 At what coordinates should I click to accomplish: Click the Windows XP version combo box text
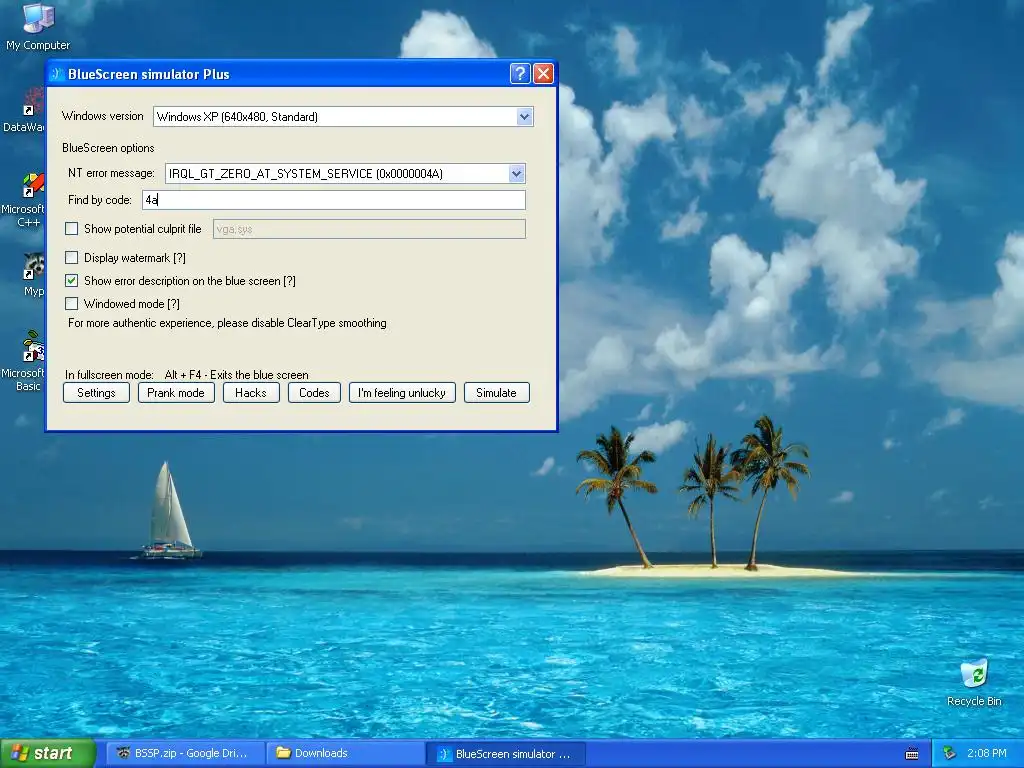[237, 117]
